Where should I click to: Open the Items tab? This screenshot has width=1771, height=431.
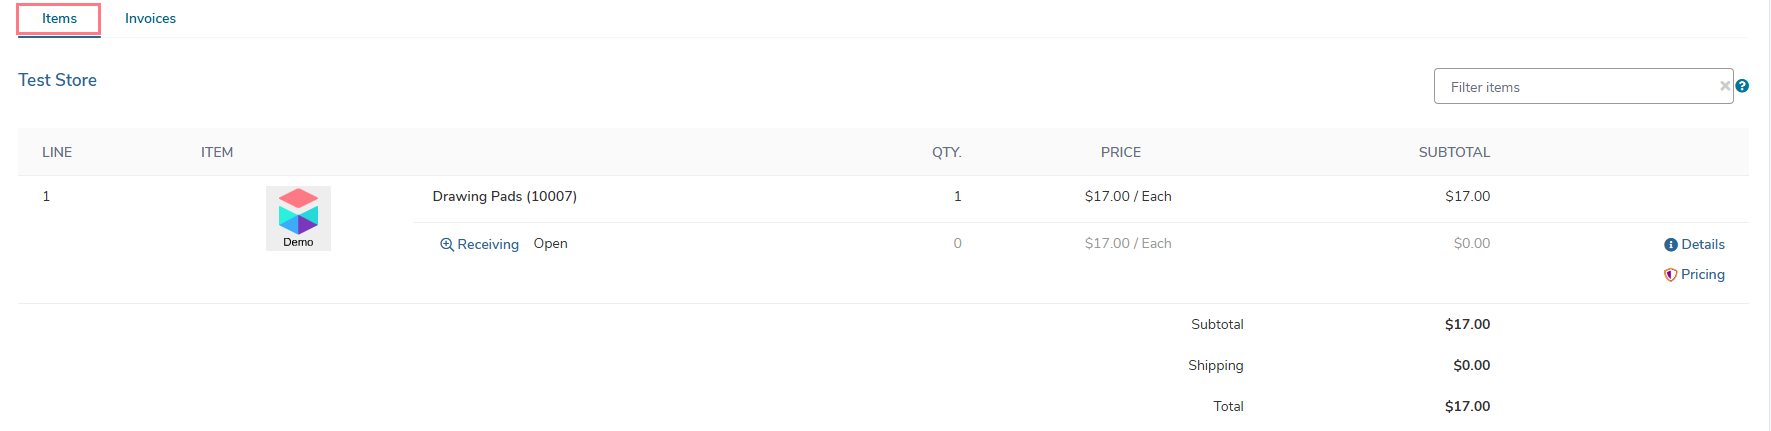[59, 19]
